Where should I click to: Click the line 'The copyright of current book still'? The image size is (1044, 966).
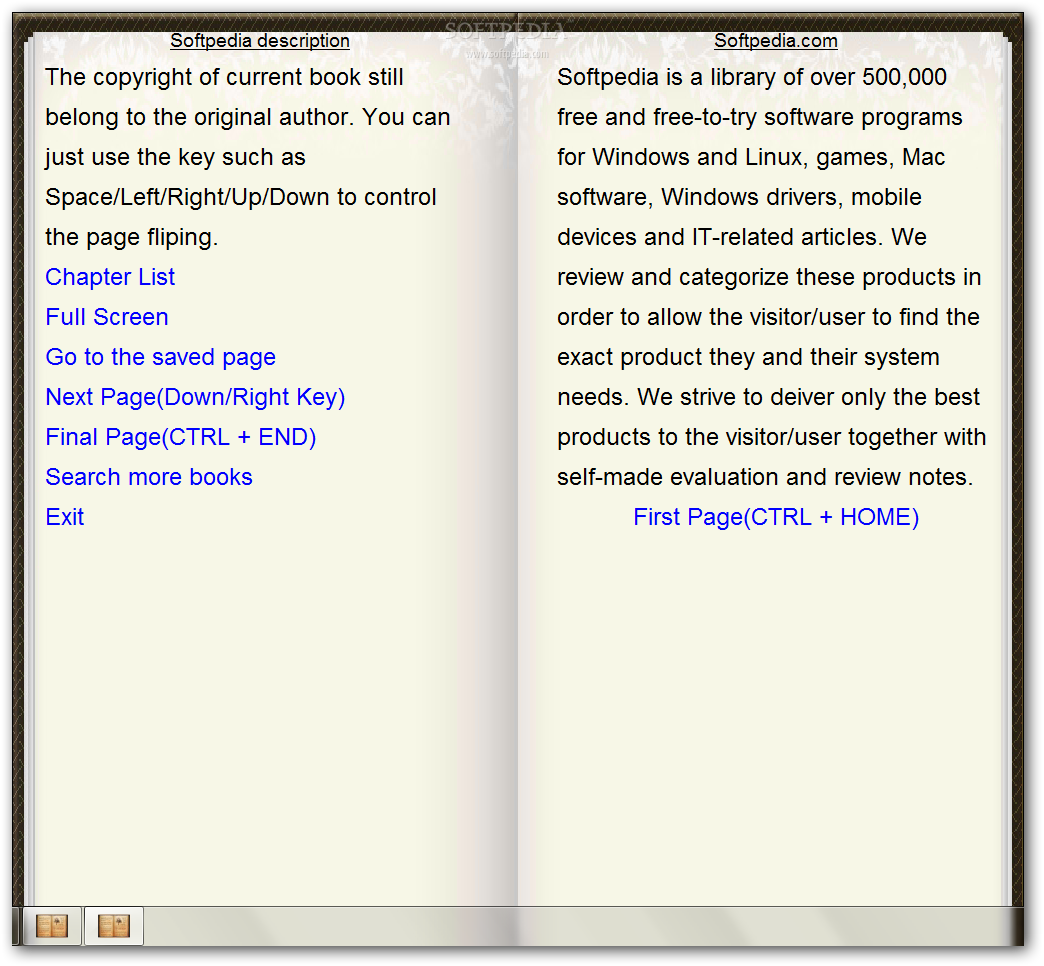(x=224, y=77)
